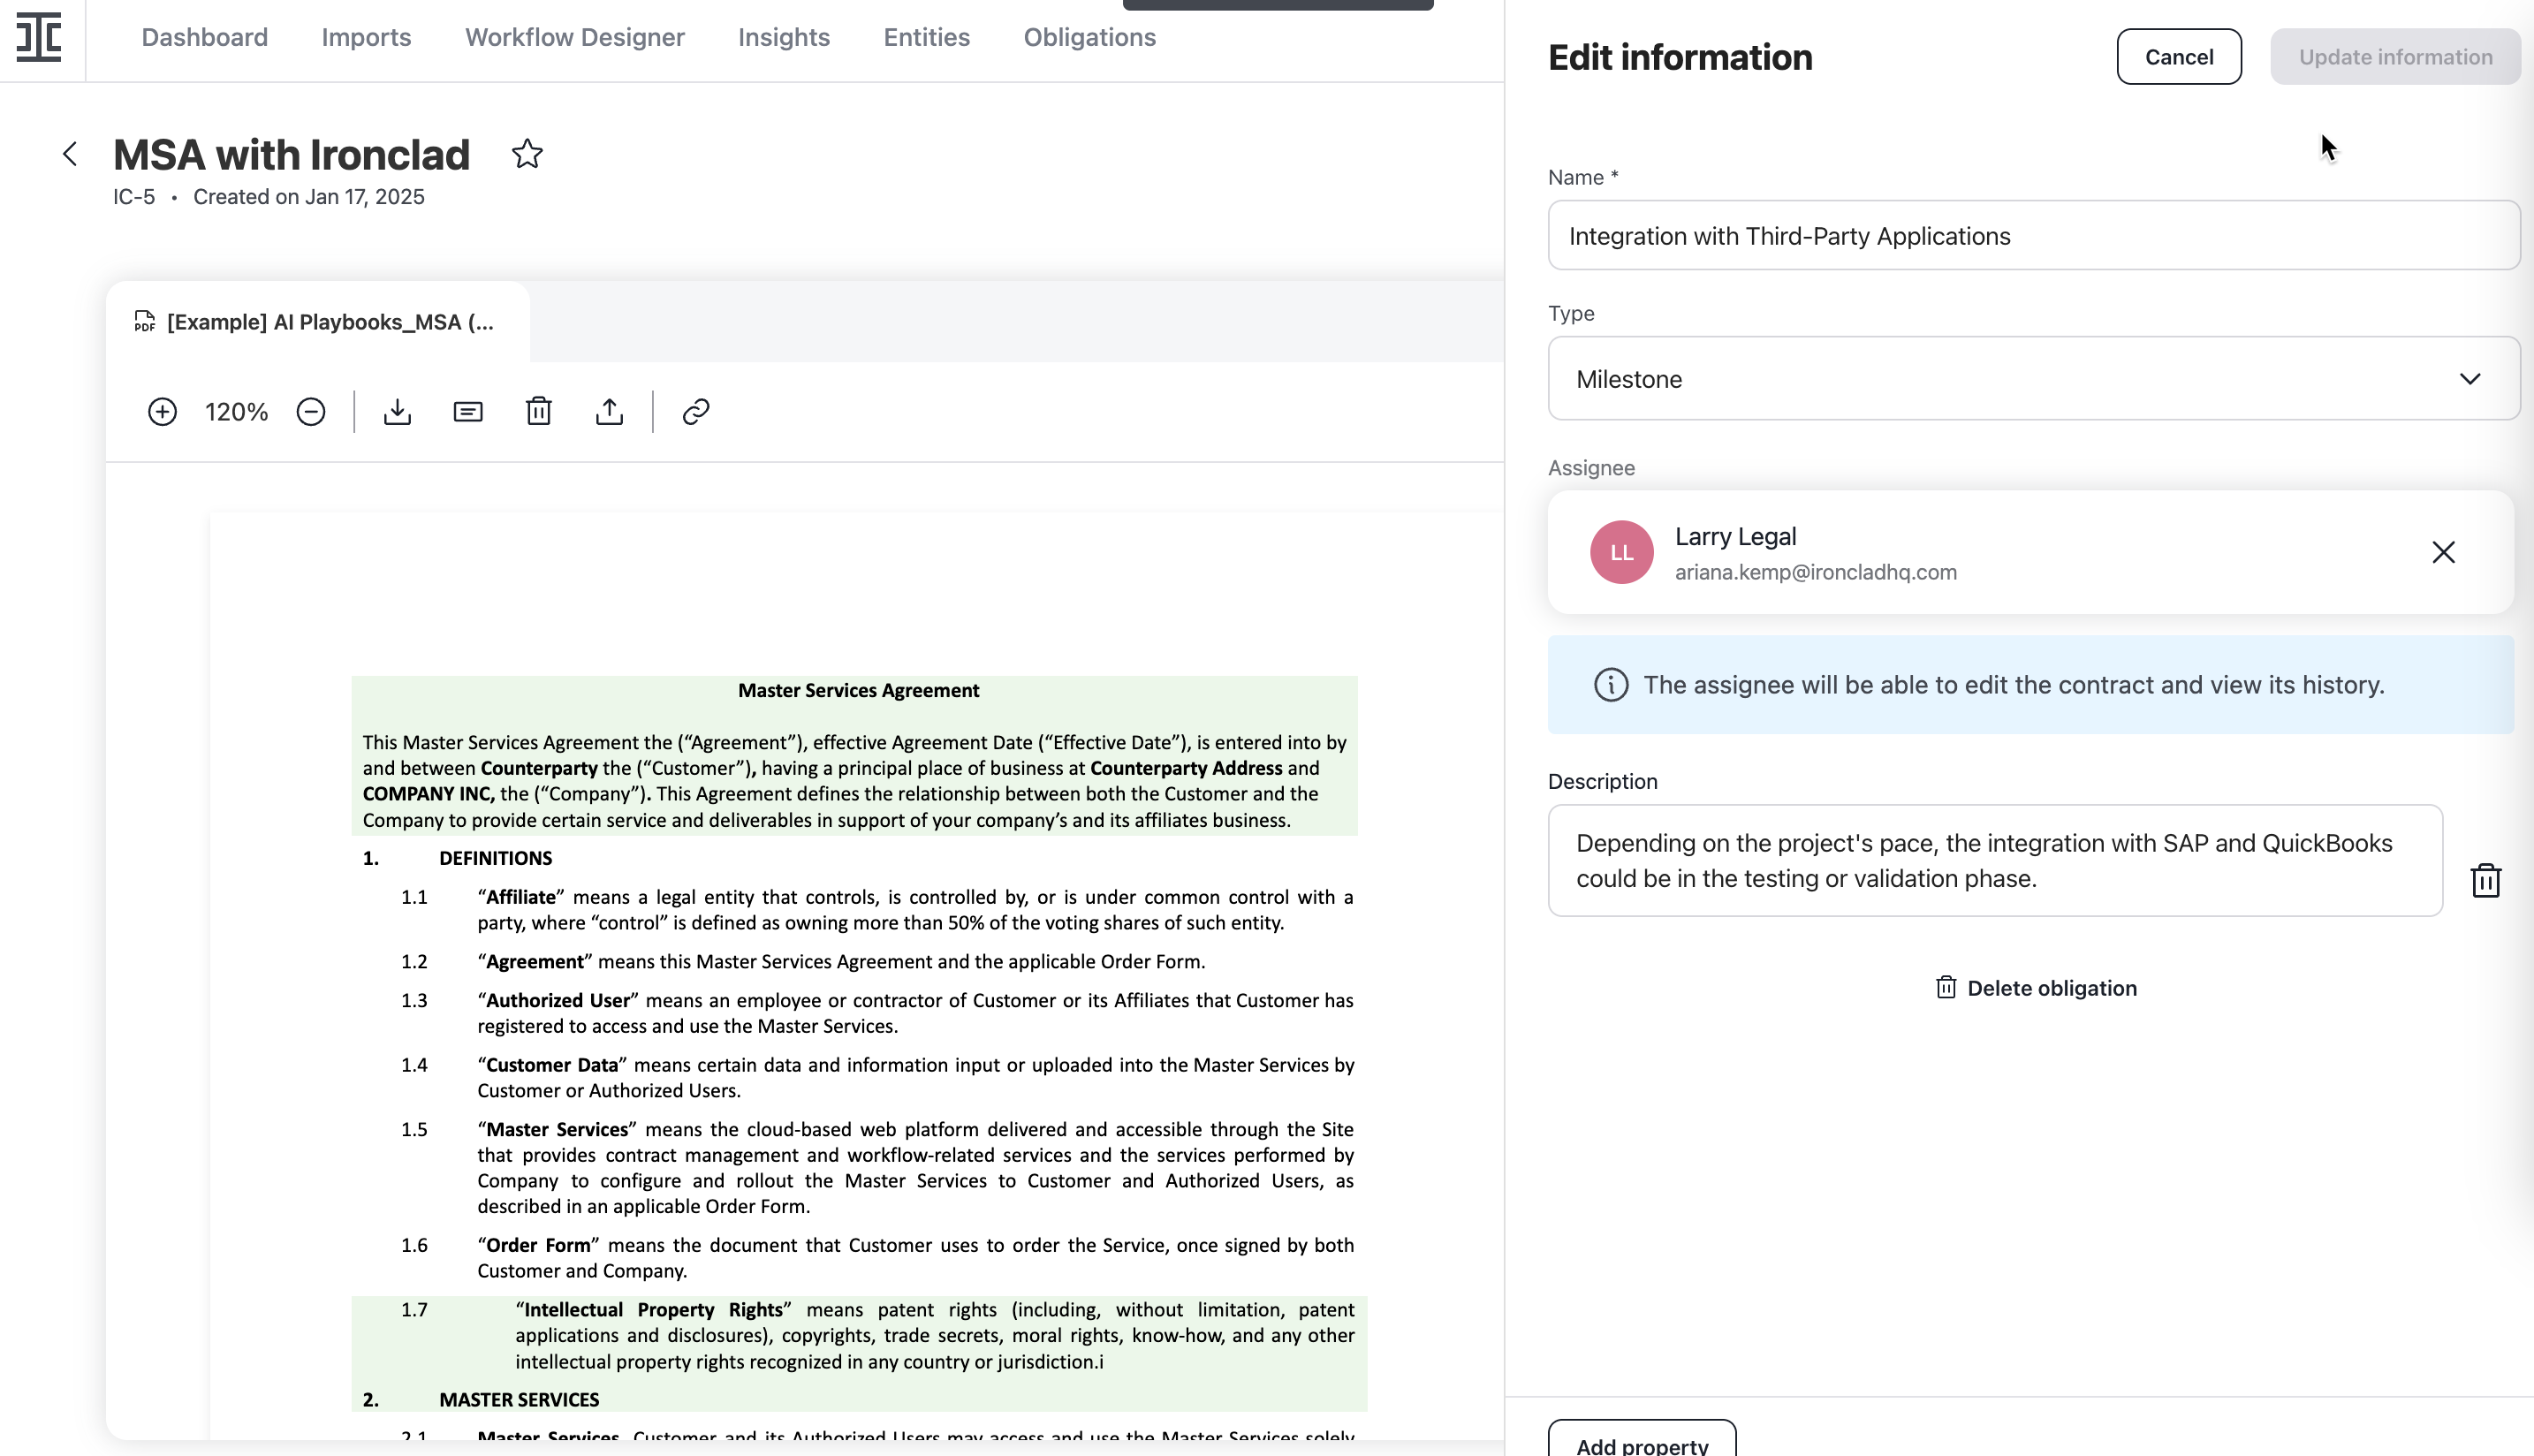This screenshot has height=1456, width=2534.
Task: Star the MSA with Ironclad contract
Action: (x=527, y=154)
